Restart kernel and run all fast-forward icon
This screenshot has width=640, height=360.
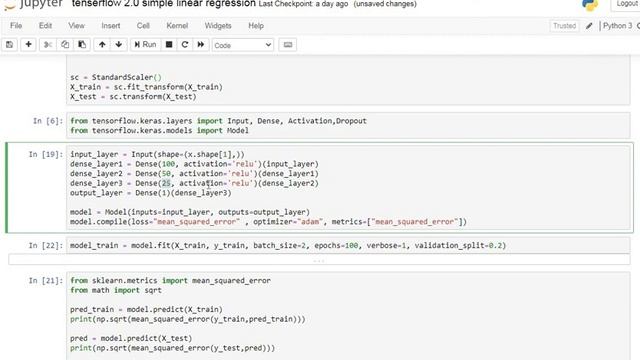pyautogui.click(x=200, y=44)
